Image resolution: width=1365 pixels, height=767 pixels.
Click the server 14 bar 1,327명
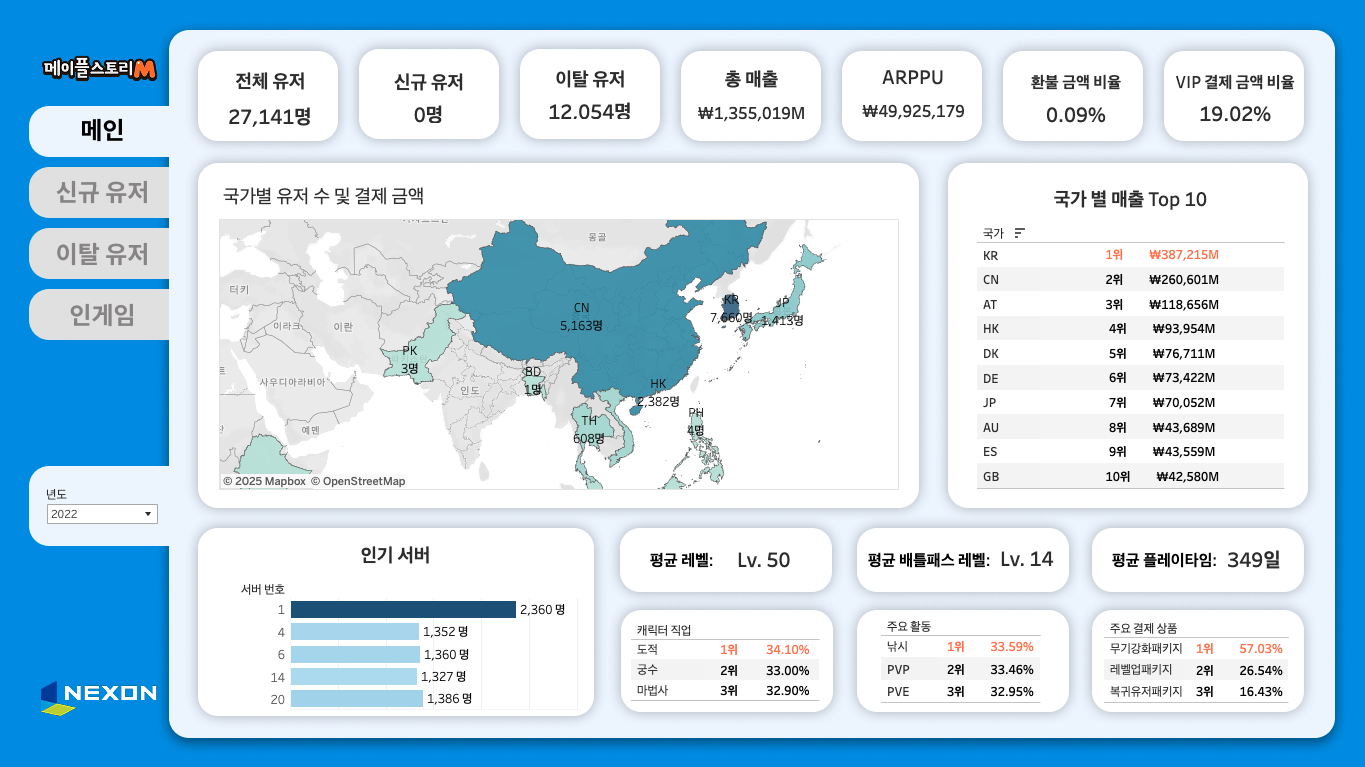(x=354, y=677)
